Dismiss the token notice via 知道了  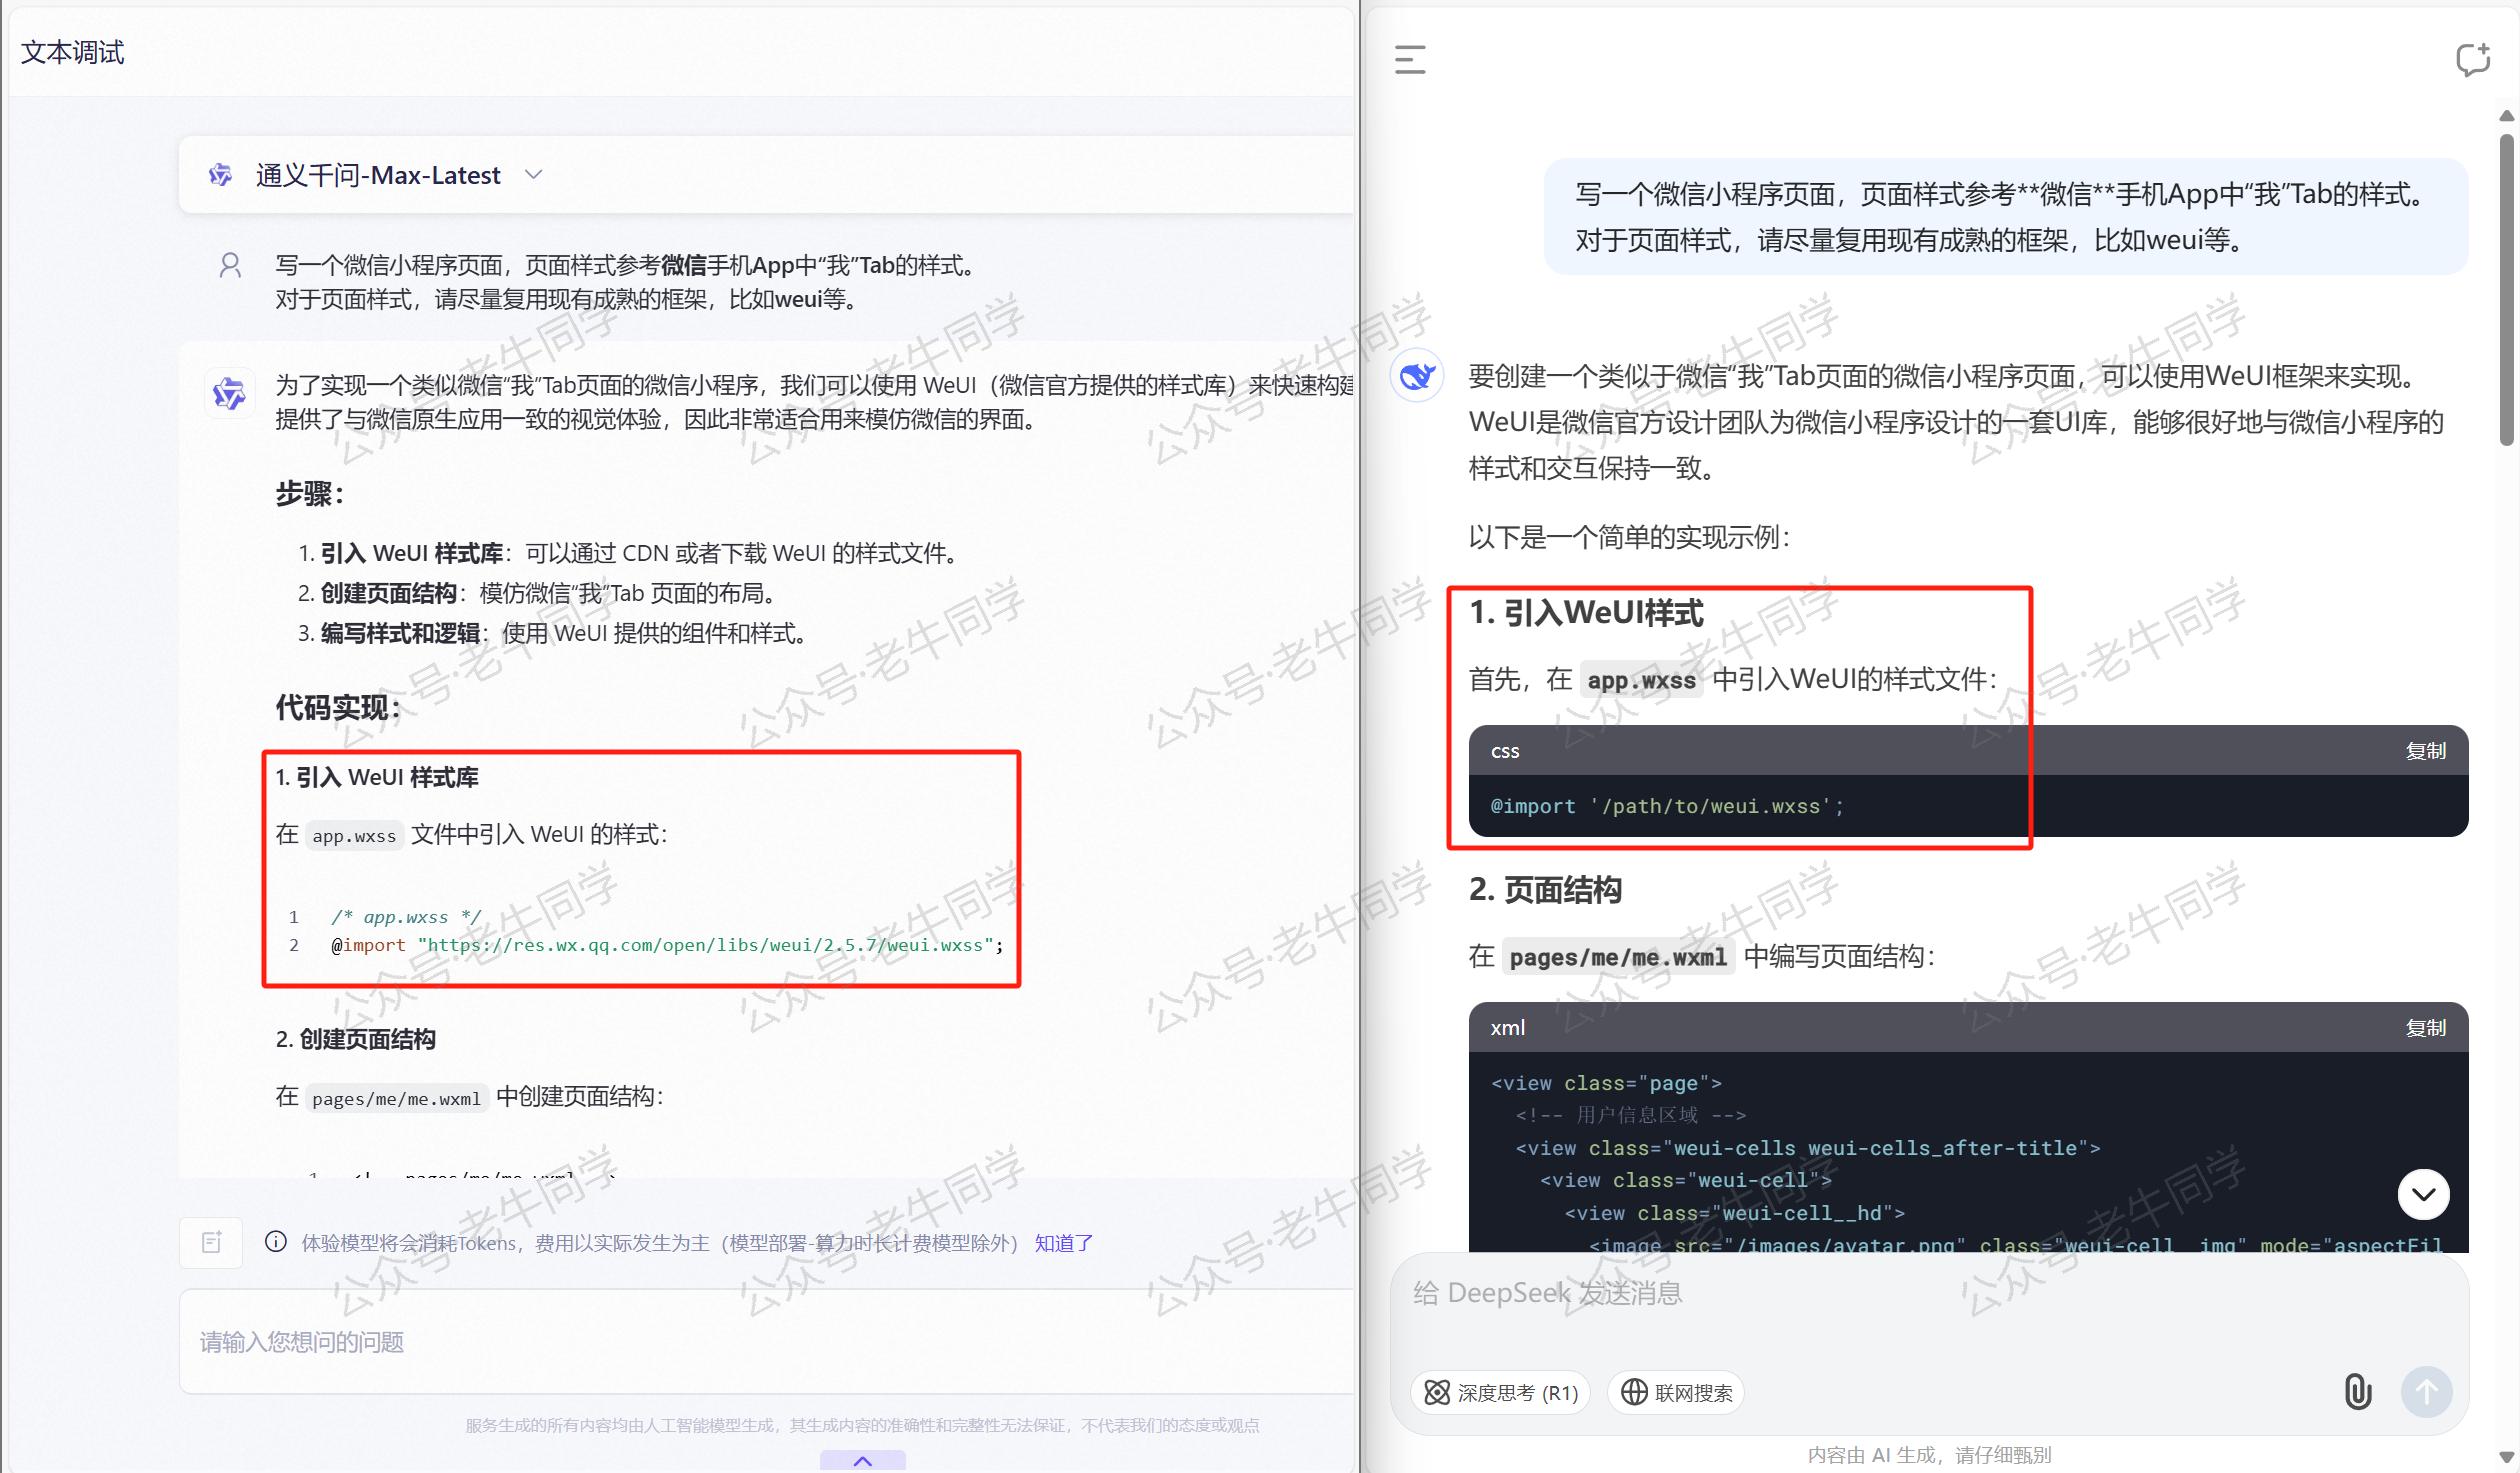tap(1063, 1243)
